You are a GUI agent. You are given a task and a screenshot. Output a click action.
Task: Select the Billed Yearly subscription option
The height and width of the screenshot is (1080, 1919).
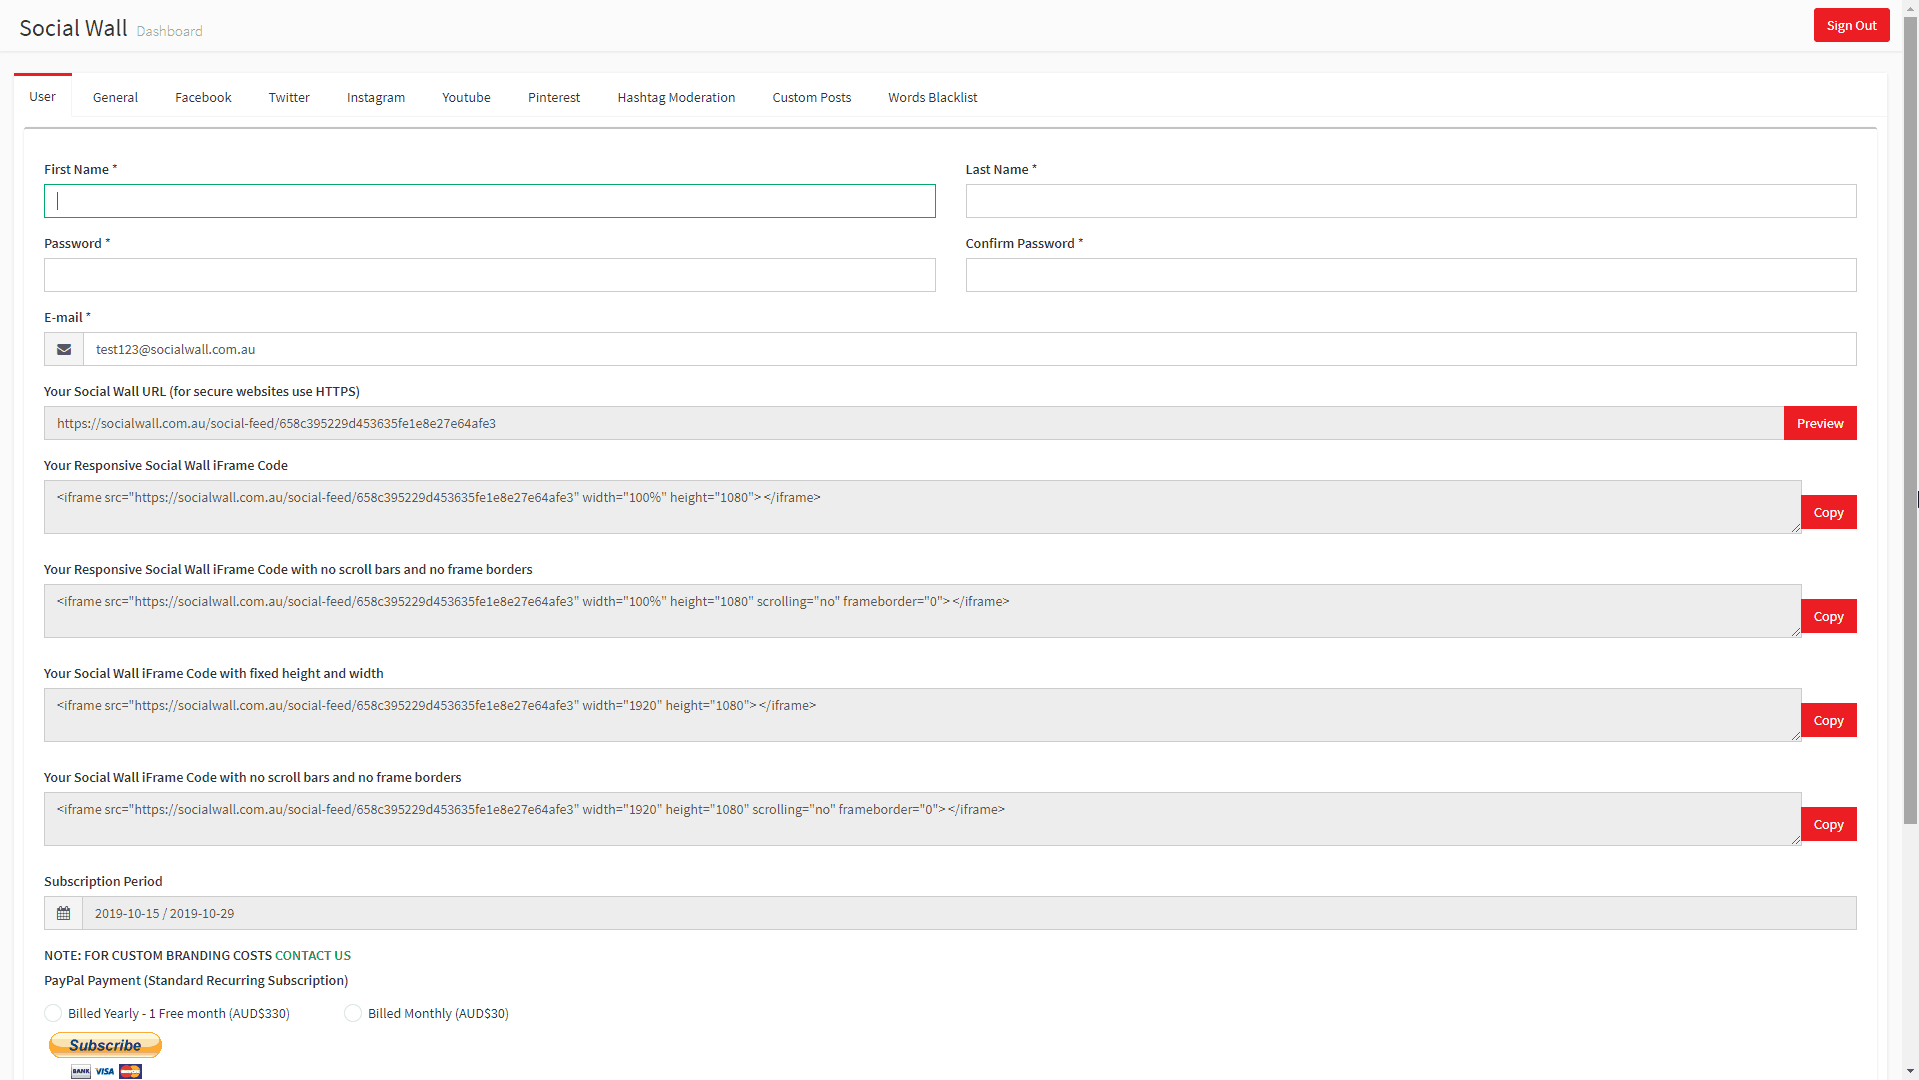[53, 1013]
